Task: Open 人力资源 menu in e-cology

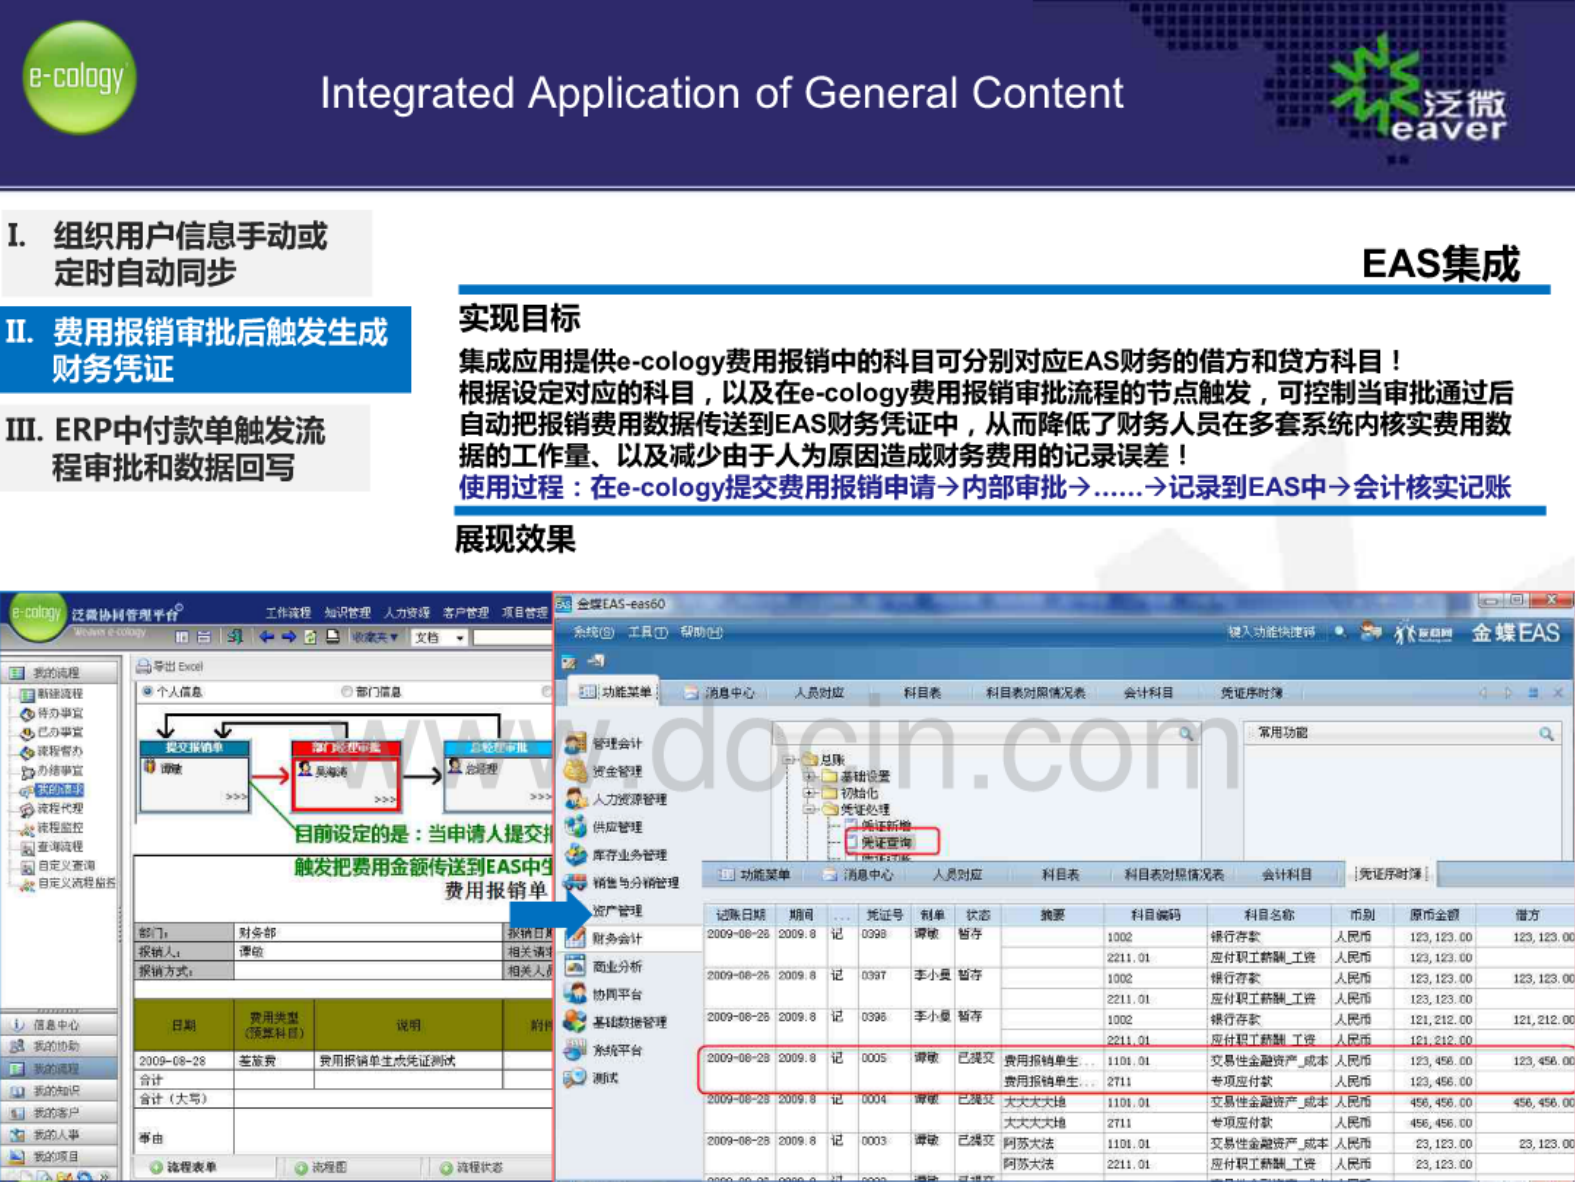Action: 406,613
